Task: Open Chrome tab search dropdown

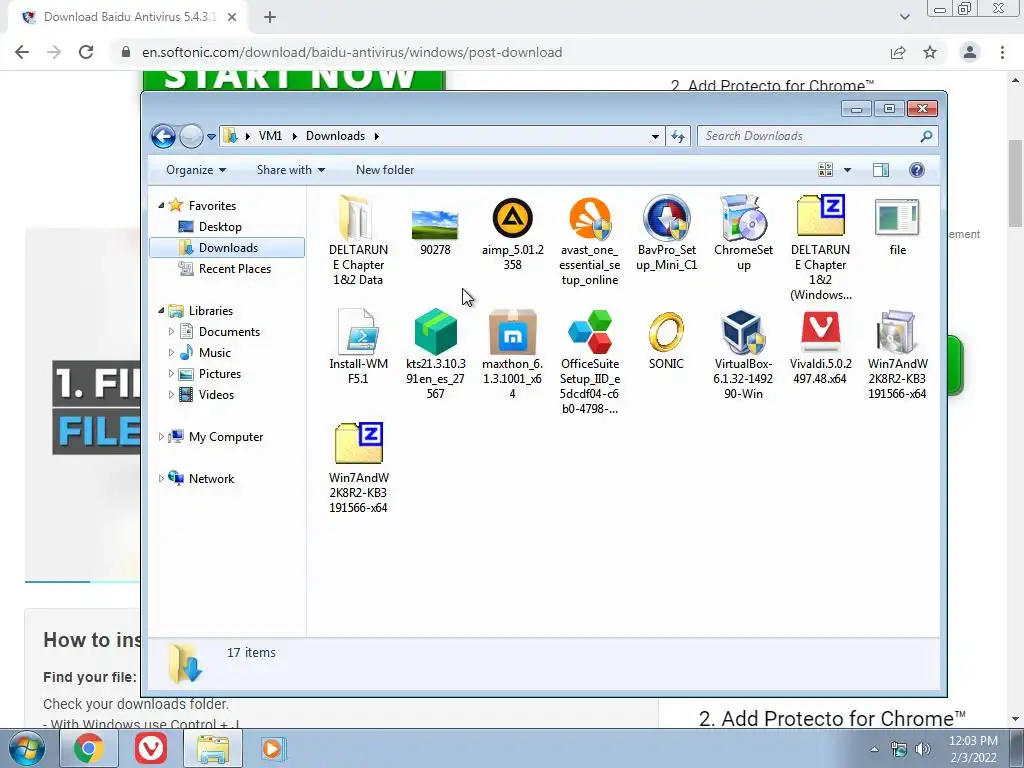Action: coord(904,17)
